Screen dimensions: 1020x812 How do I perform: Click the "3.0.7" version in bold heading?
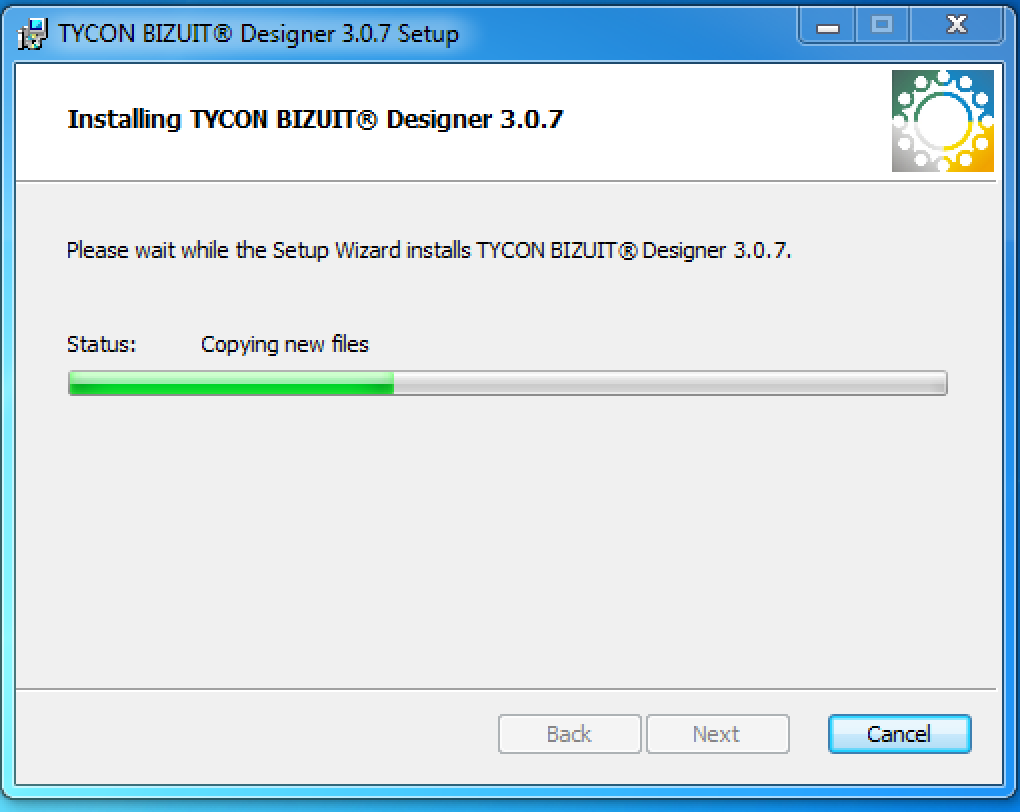coord(531,120)
